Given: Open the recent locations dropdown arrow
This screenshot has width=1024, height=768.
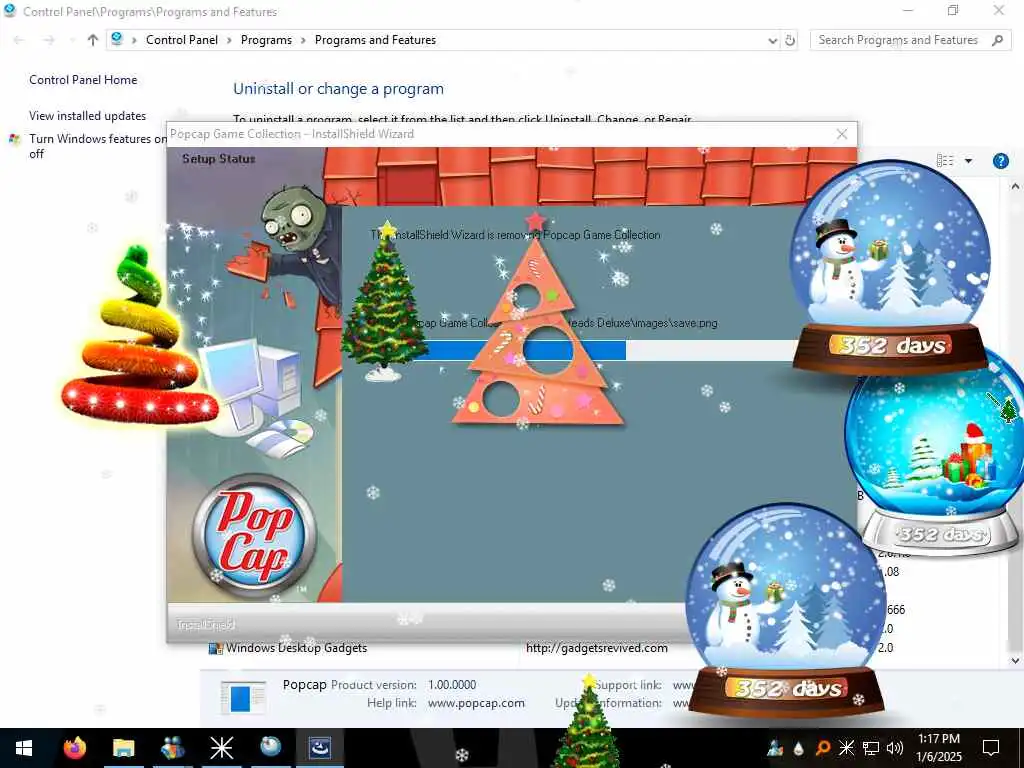Looking at the screenshot, I should 72,40.
